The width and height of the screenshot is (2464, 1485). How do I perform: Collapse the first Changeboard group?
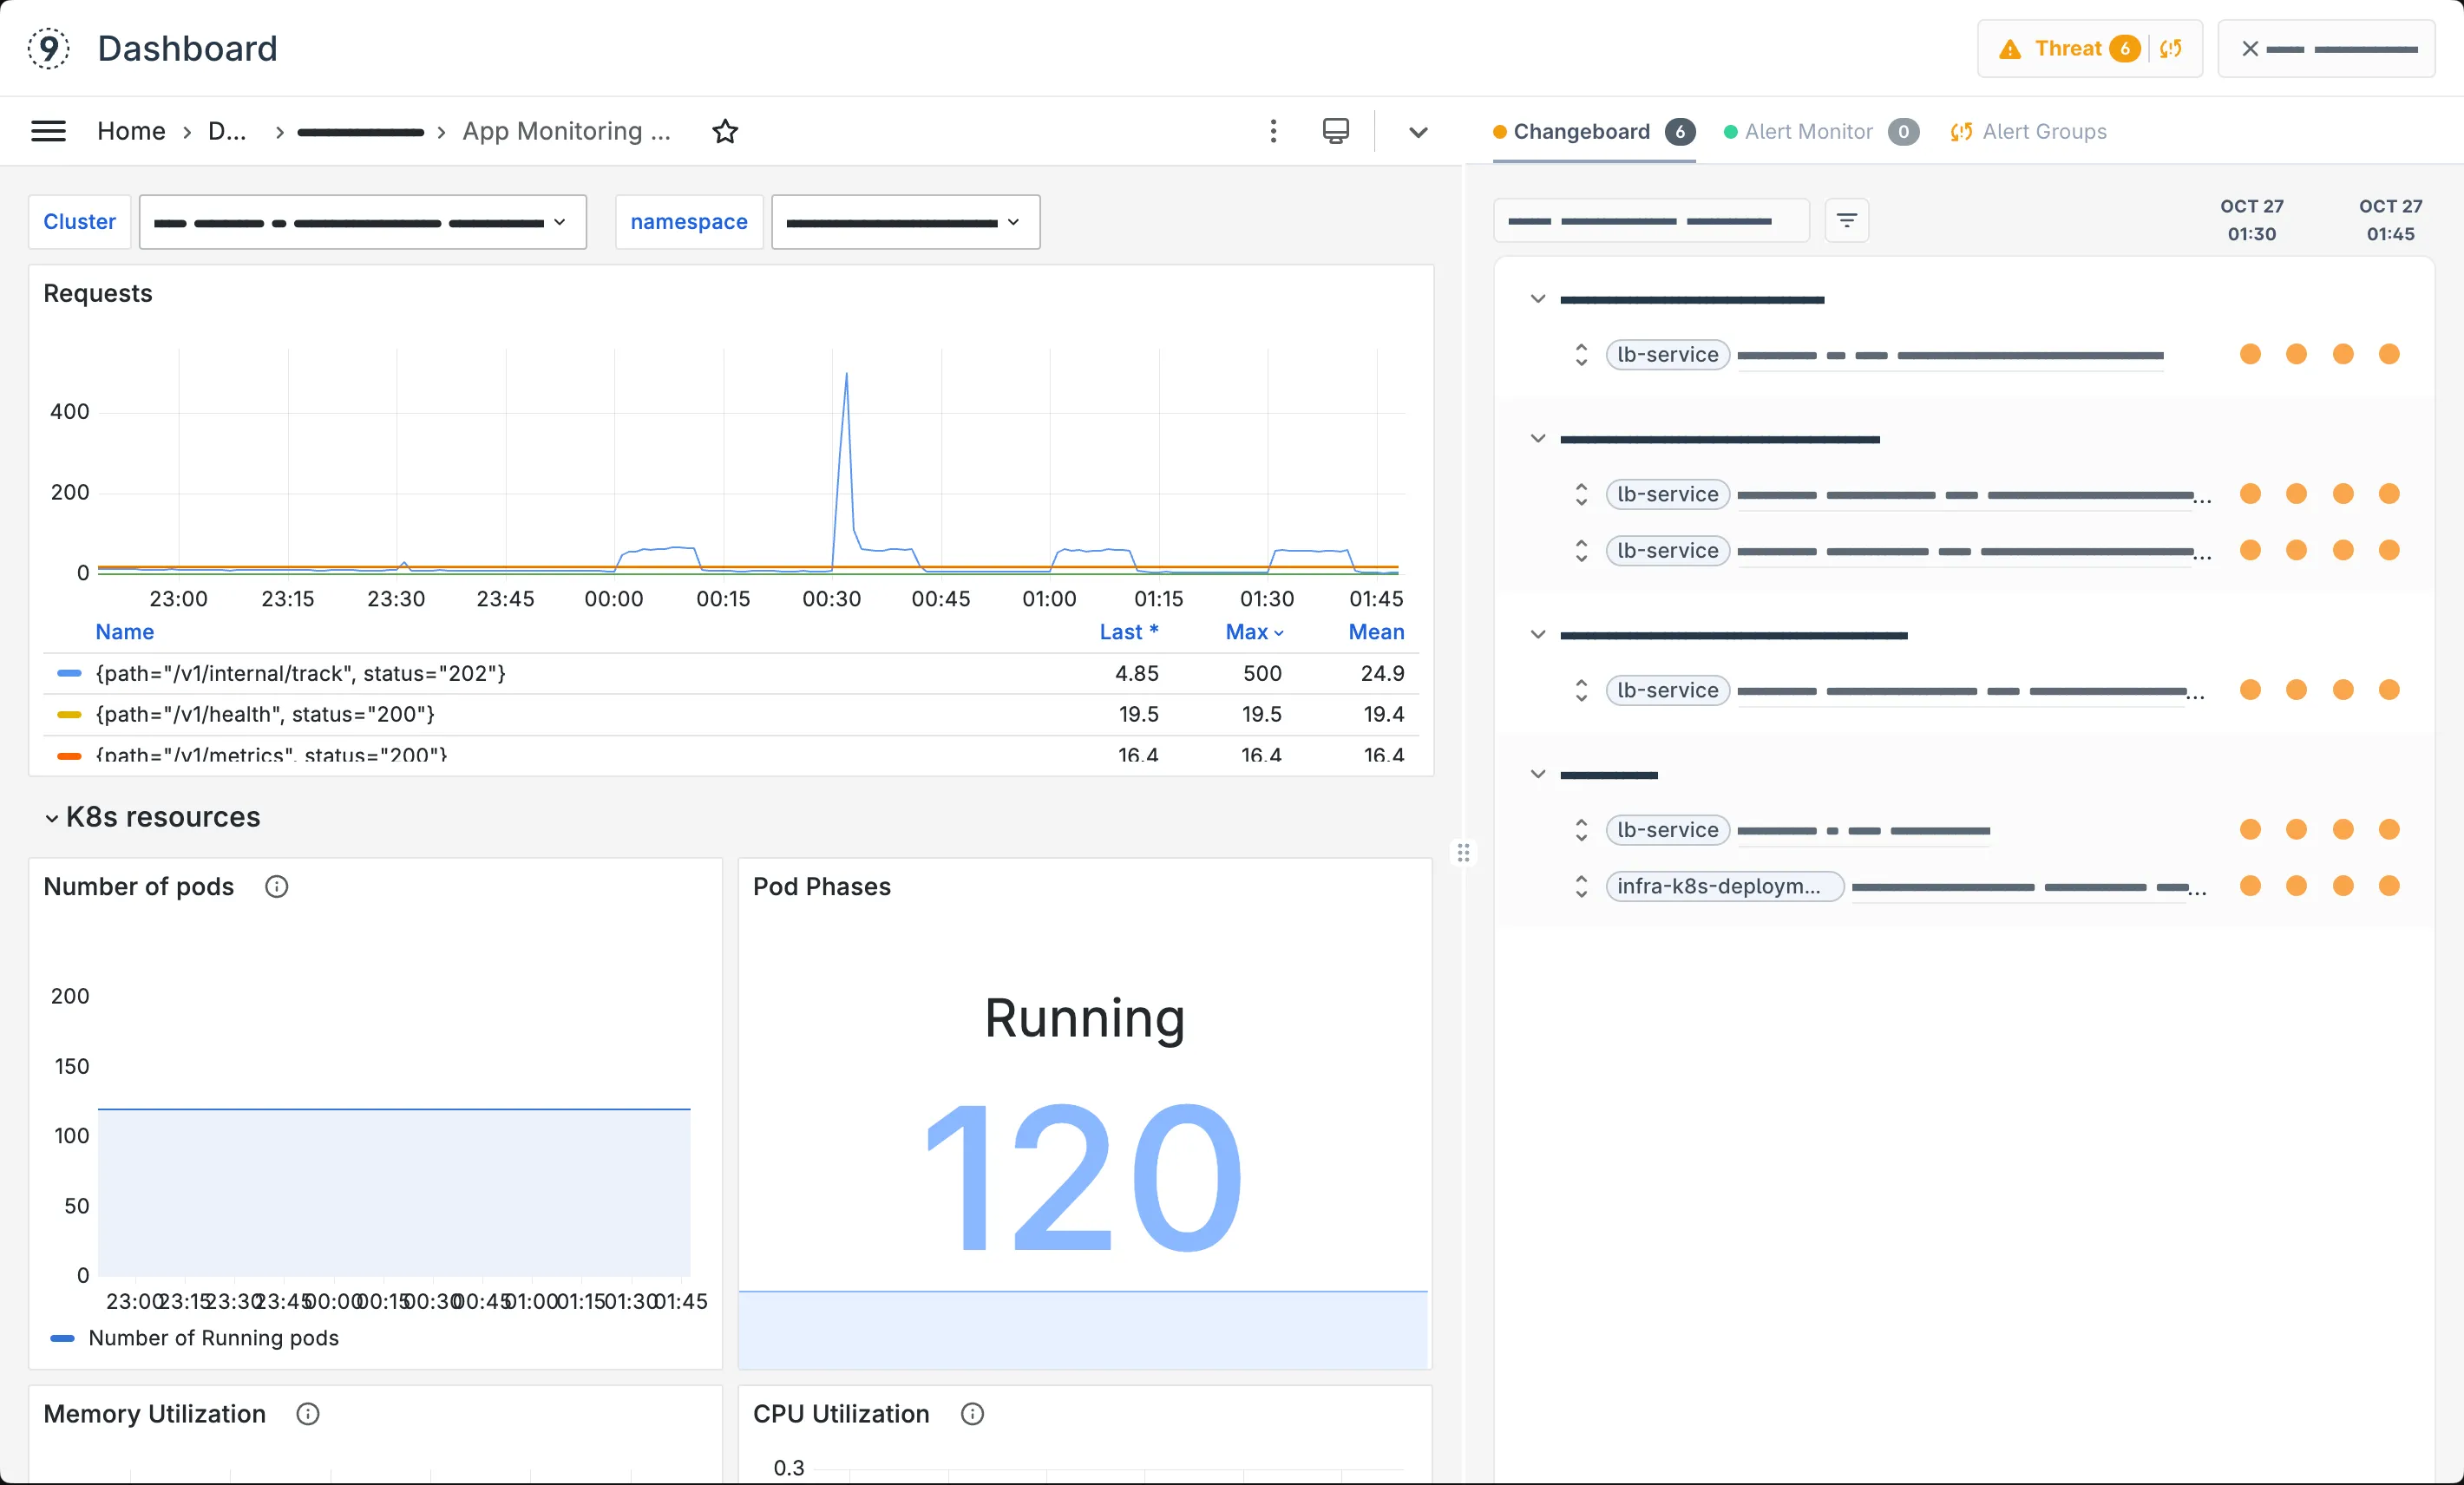click(1538, 299)
